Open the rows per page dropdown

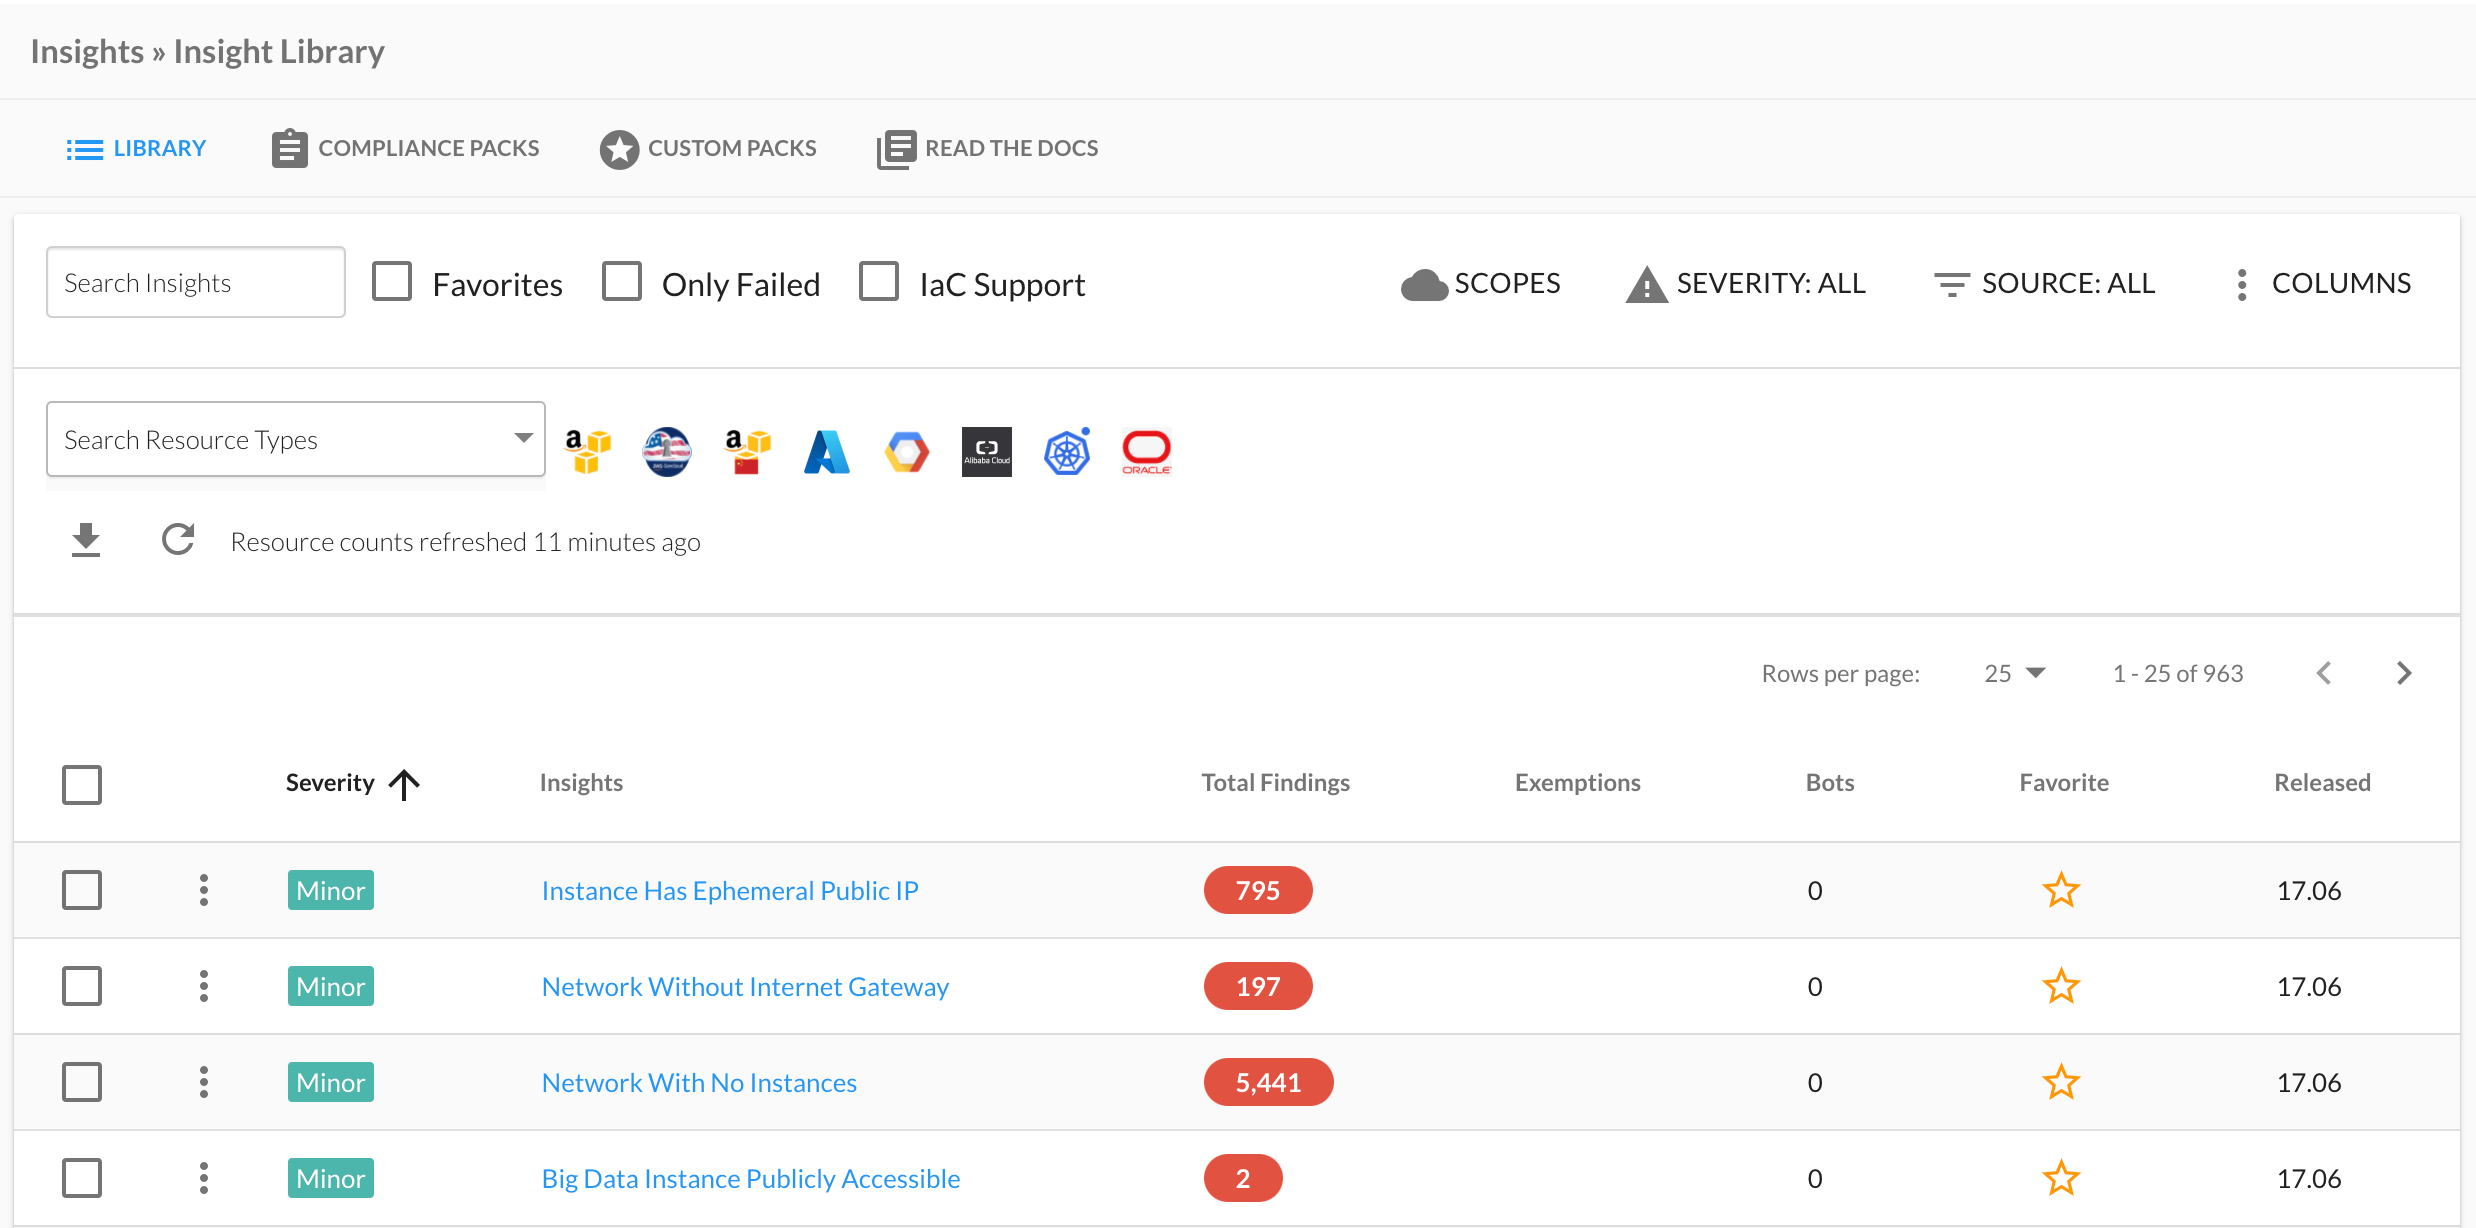click(x=2014, y=673)
